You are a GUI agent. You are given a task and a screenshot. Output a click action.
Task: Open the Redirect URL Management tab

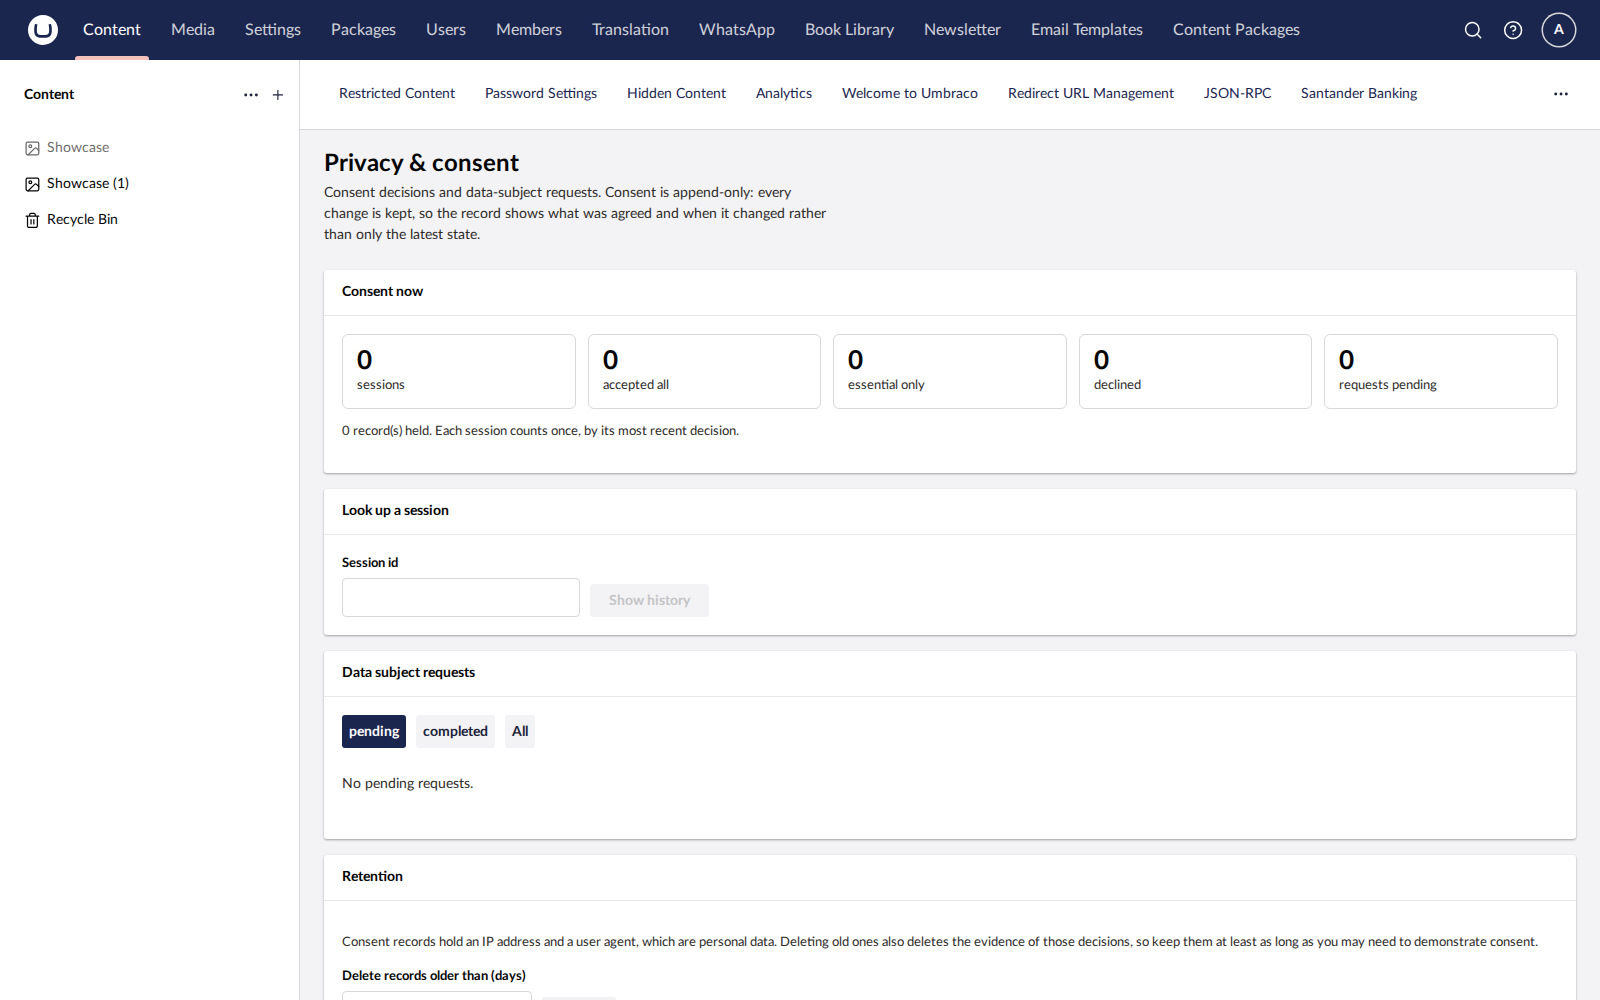(1091, 94)
